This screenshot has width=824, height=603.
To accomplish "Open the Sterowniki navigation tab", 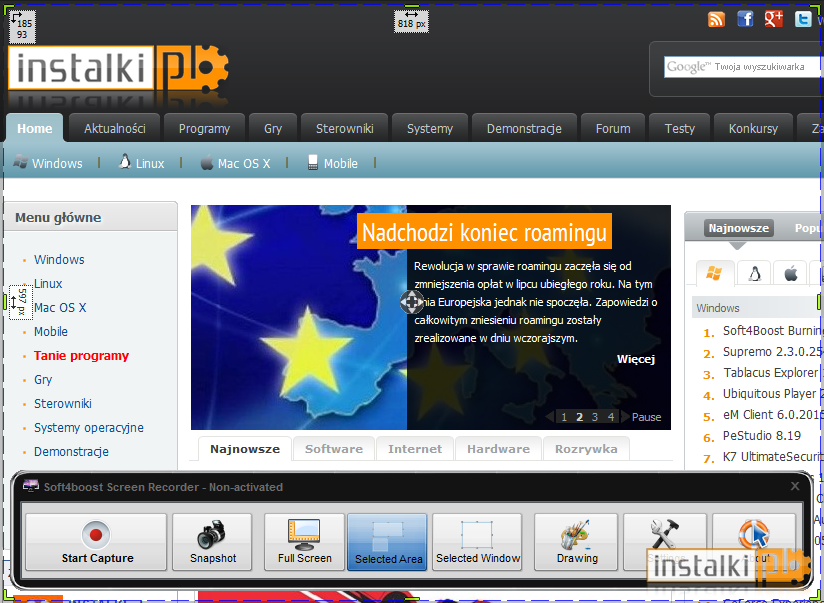I will click(345, 128).
